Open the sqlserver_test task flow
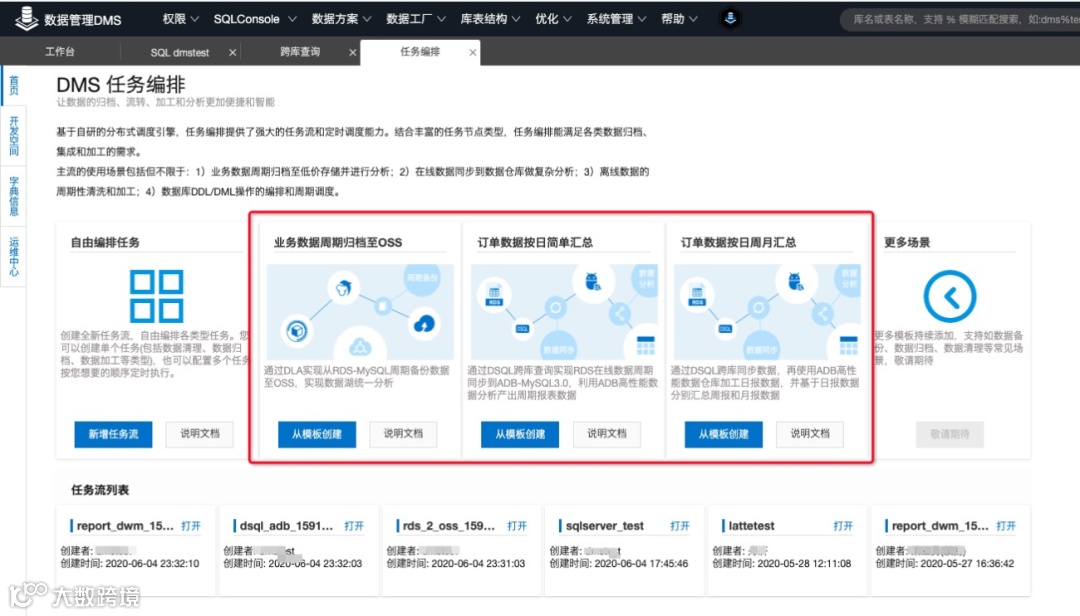The image size is (1080, 616). click(x=680, y=526)
